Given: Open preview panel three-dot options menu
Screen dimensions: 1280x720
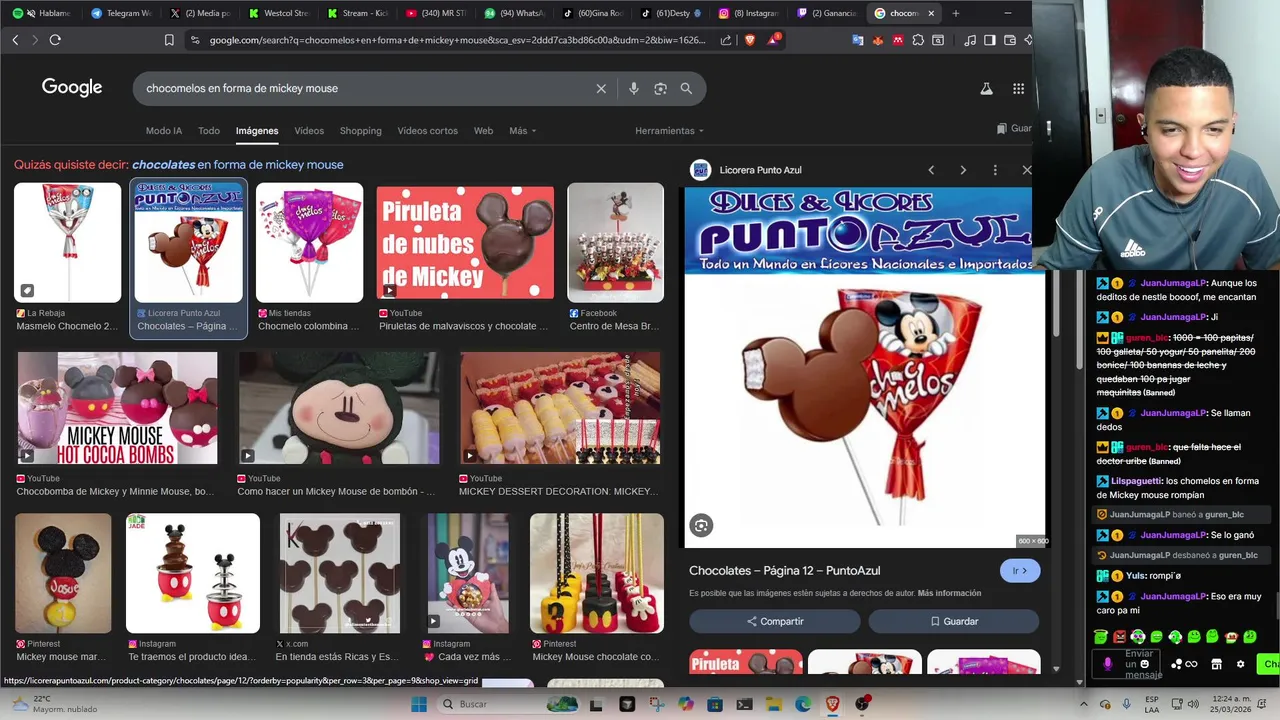Looking at the screenshot, I should tap(995, 170).
